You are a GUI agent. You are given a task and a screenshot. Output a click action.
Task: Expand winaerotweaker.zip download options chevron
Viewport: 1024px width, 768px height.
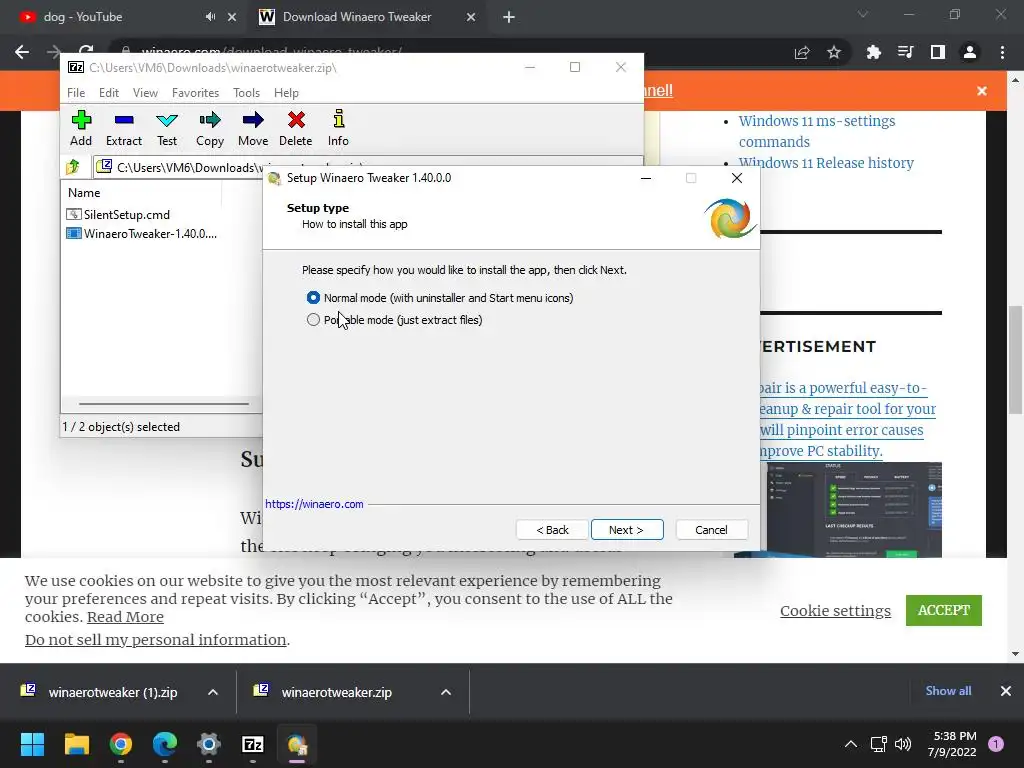coord(446,692)
